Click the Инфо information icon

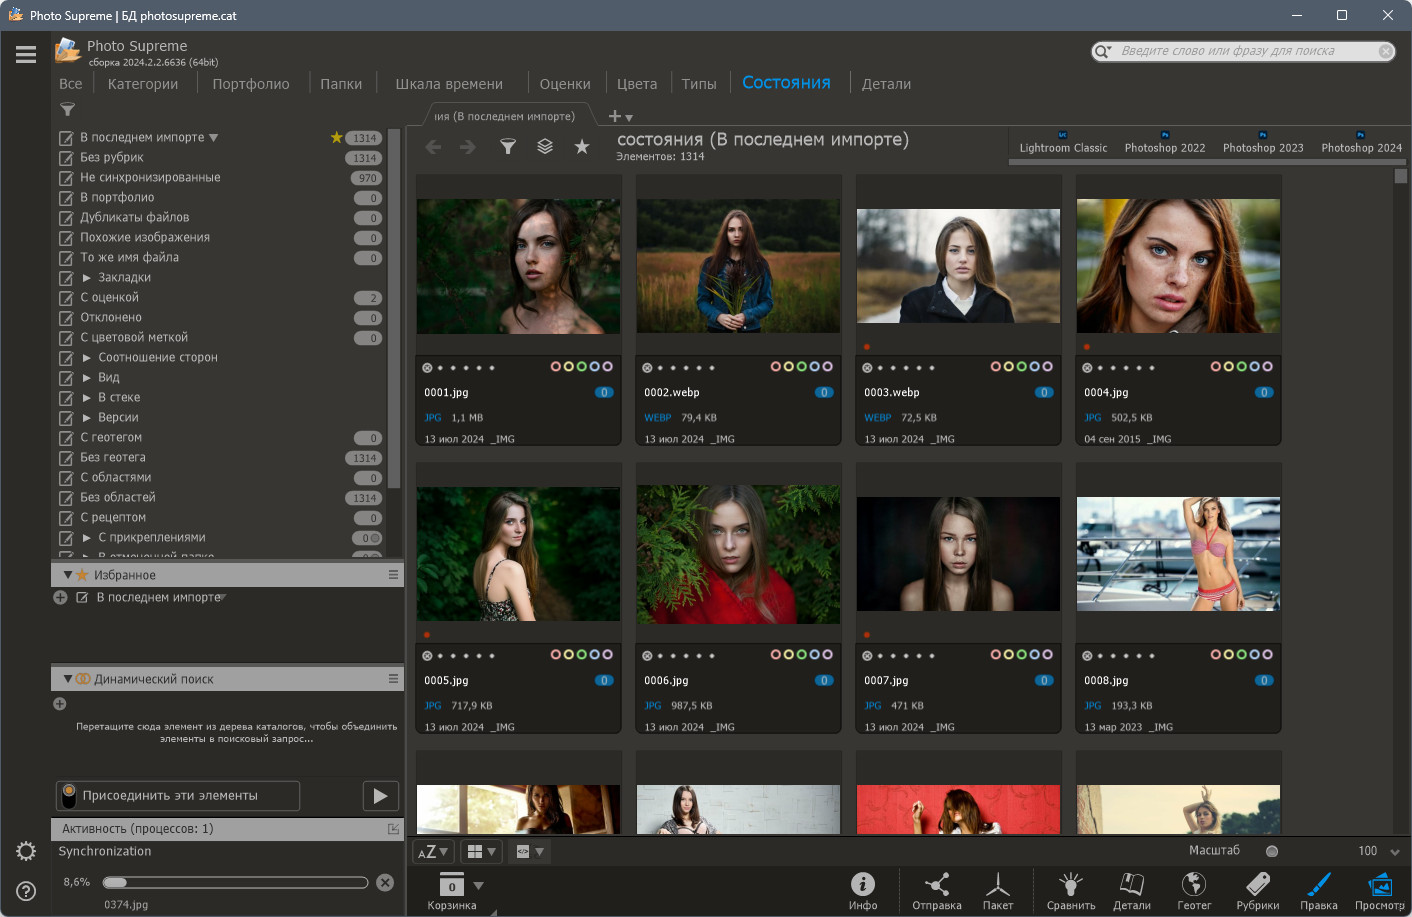(863, 884)
